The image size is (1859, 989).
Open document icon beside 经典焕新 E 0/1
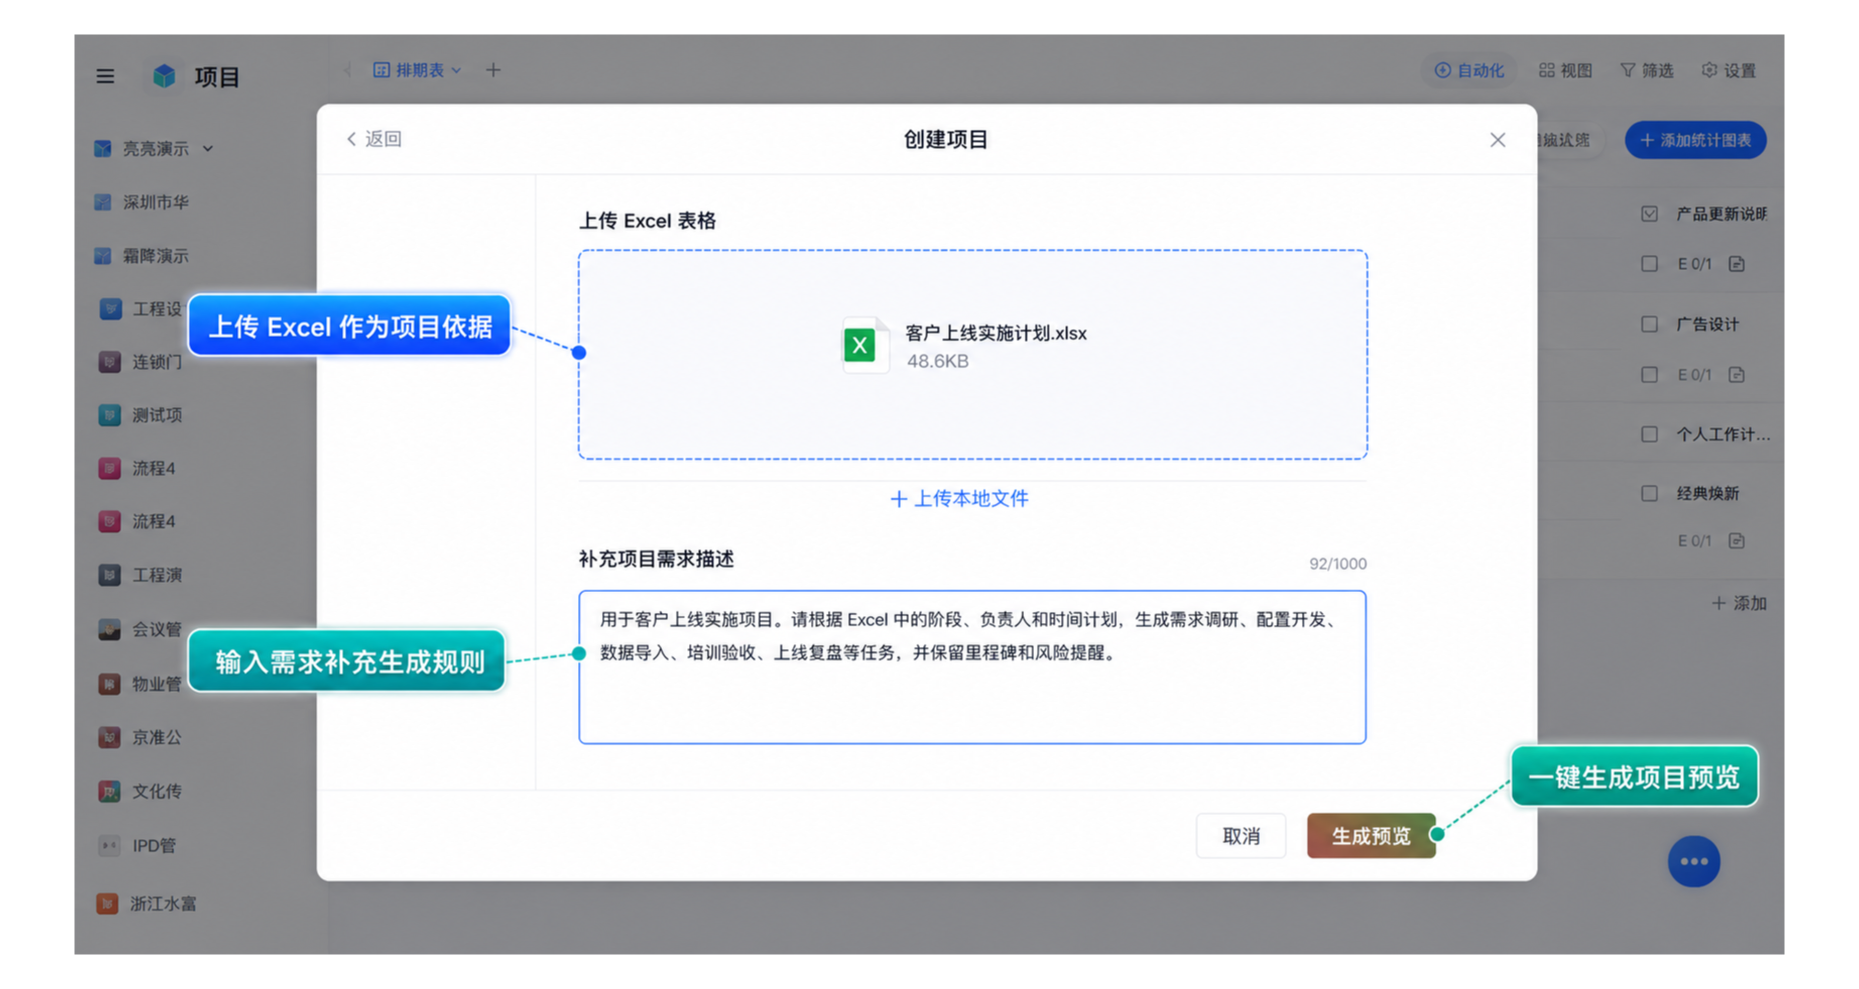point(1737,540)
